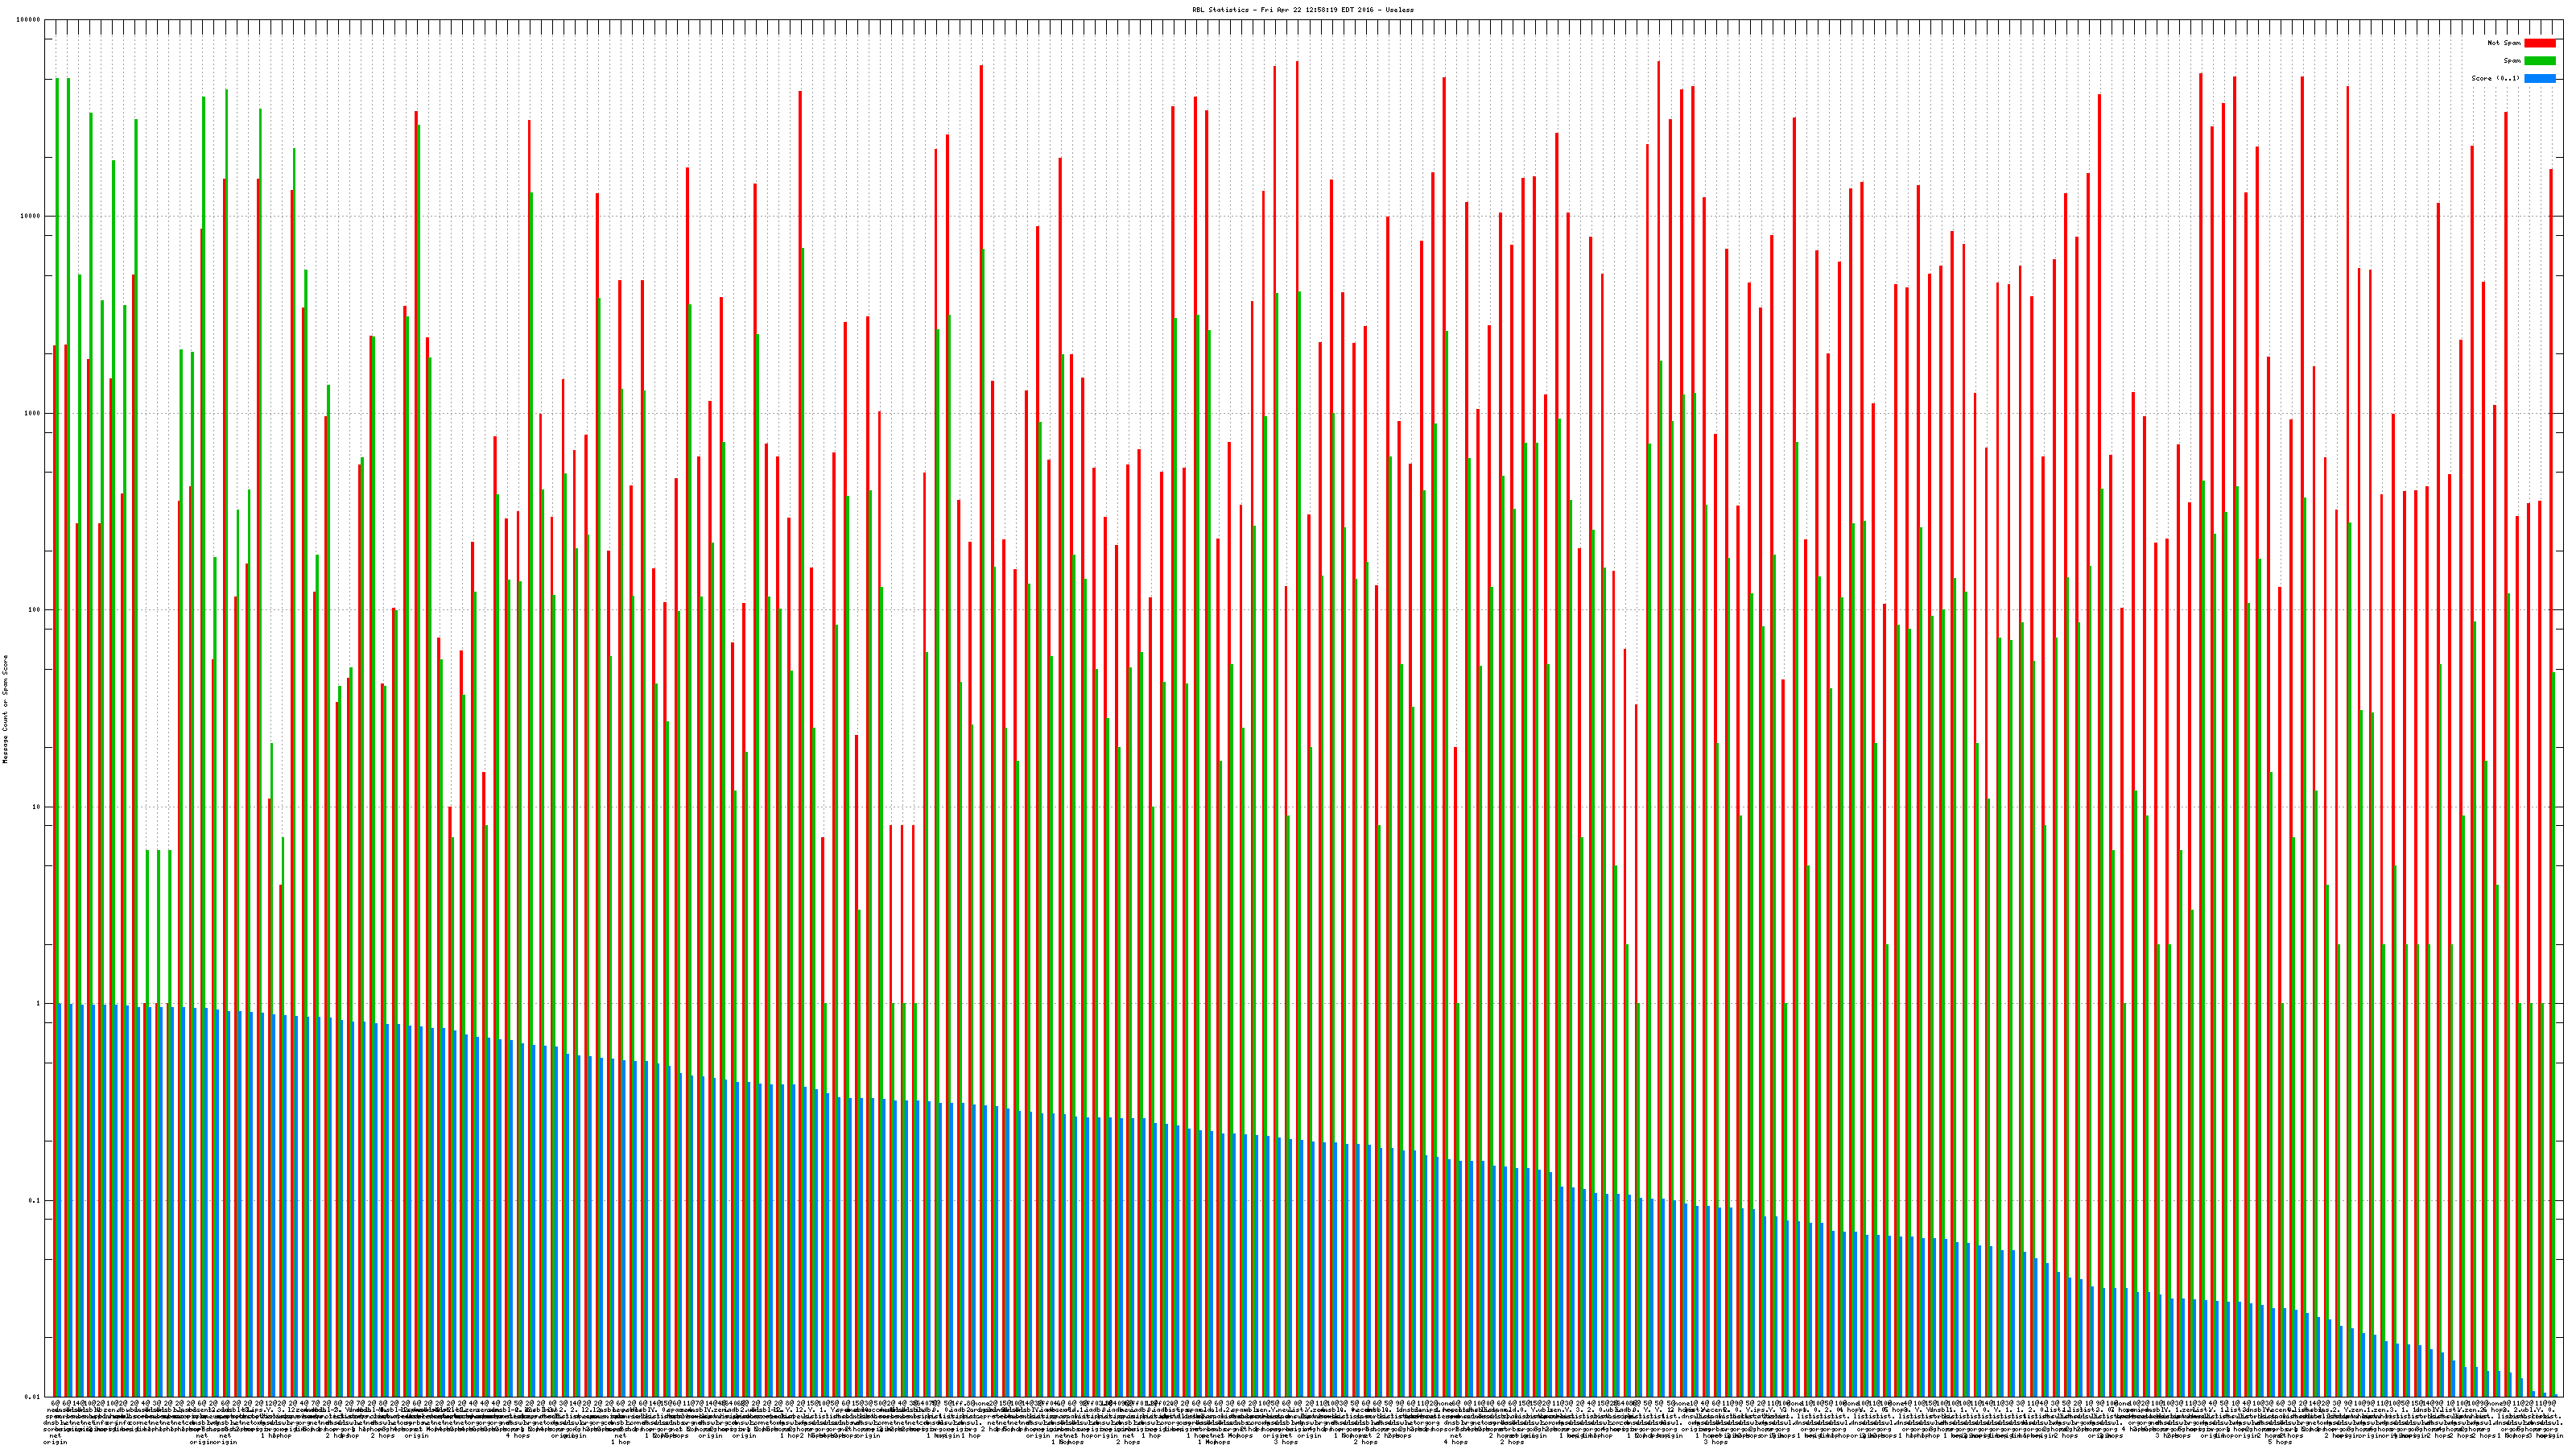Click the 'Useless' word in the title
Image resolution: width=2576 pixels, height=1449 pixels.
1400,9
